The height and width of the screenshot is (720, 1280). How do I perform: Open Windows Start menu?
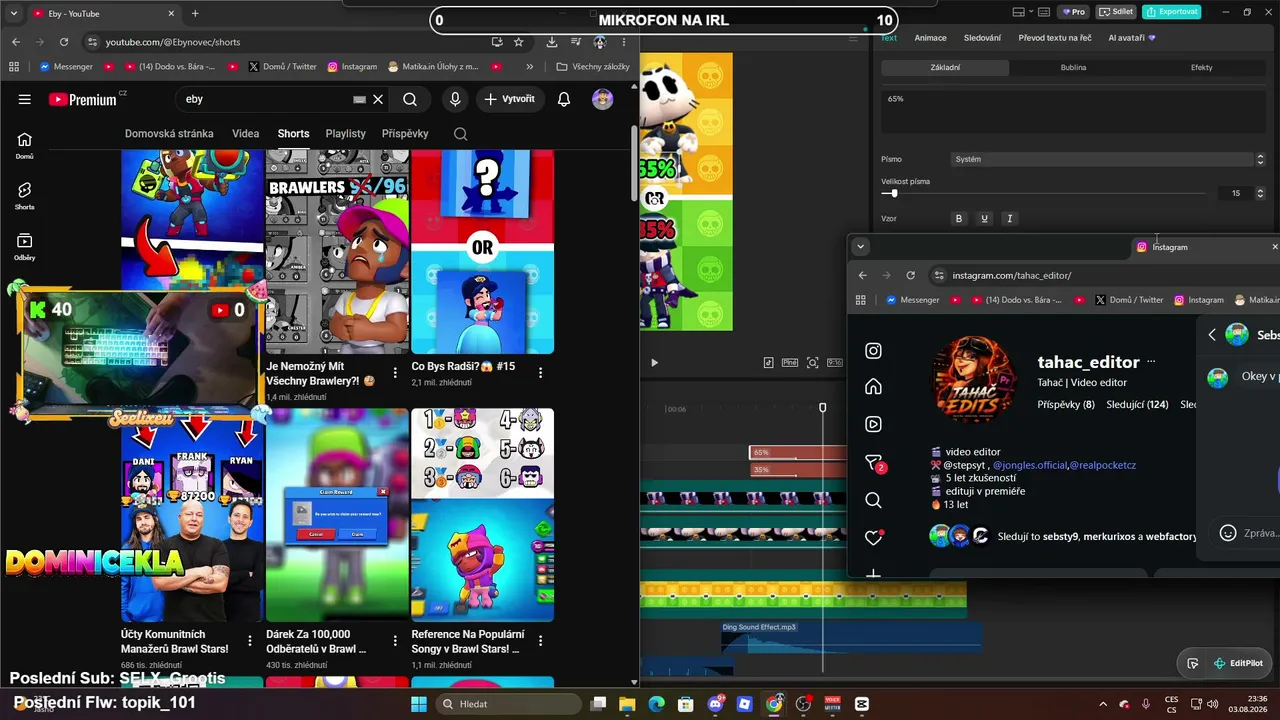(x=419, y=704)
